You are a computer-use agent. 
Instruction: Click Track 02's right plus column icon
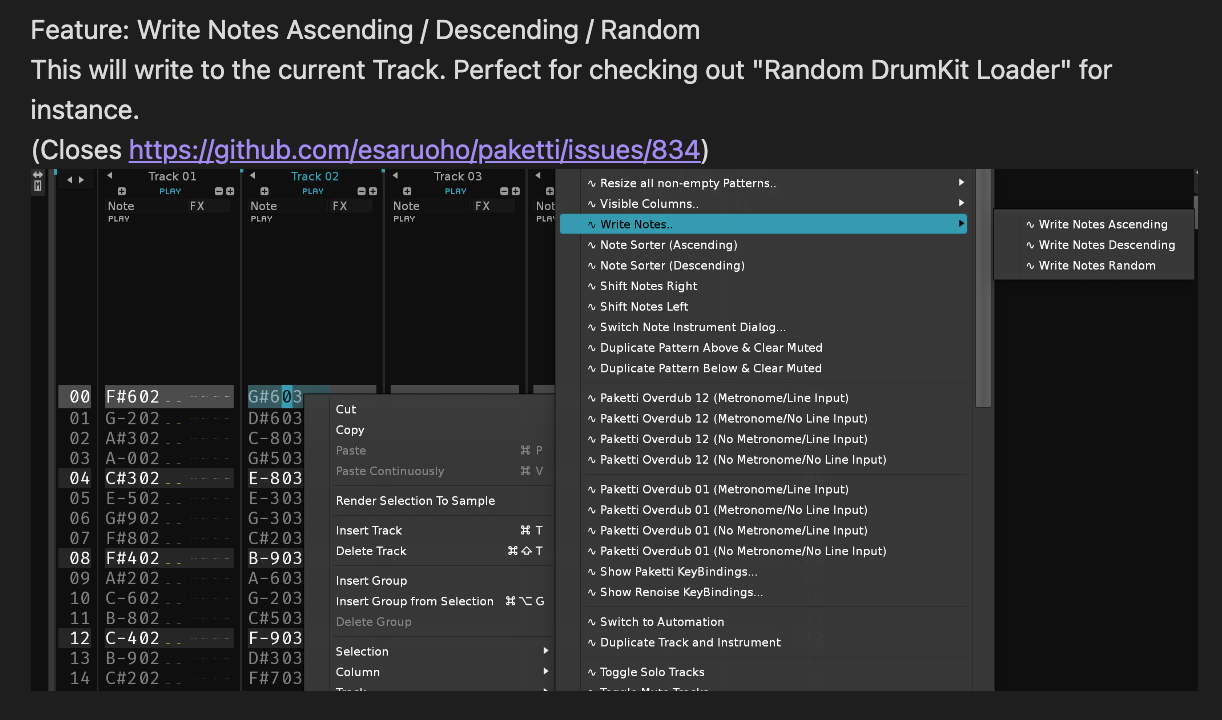373,191
